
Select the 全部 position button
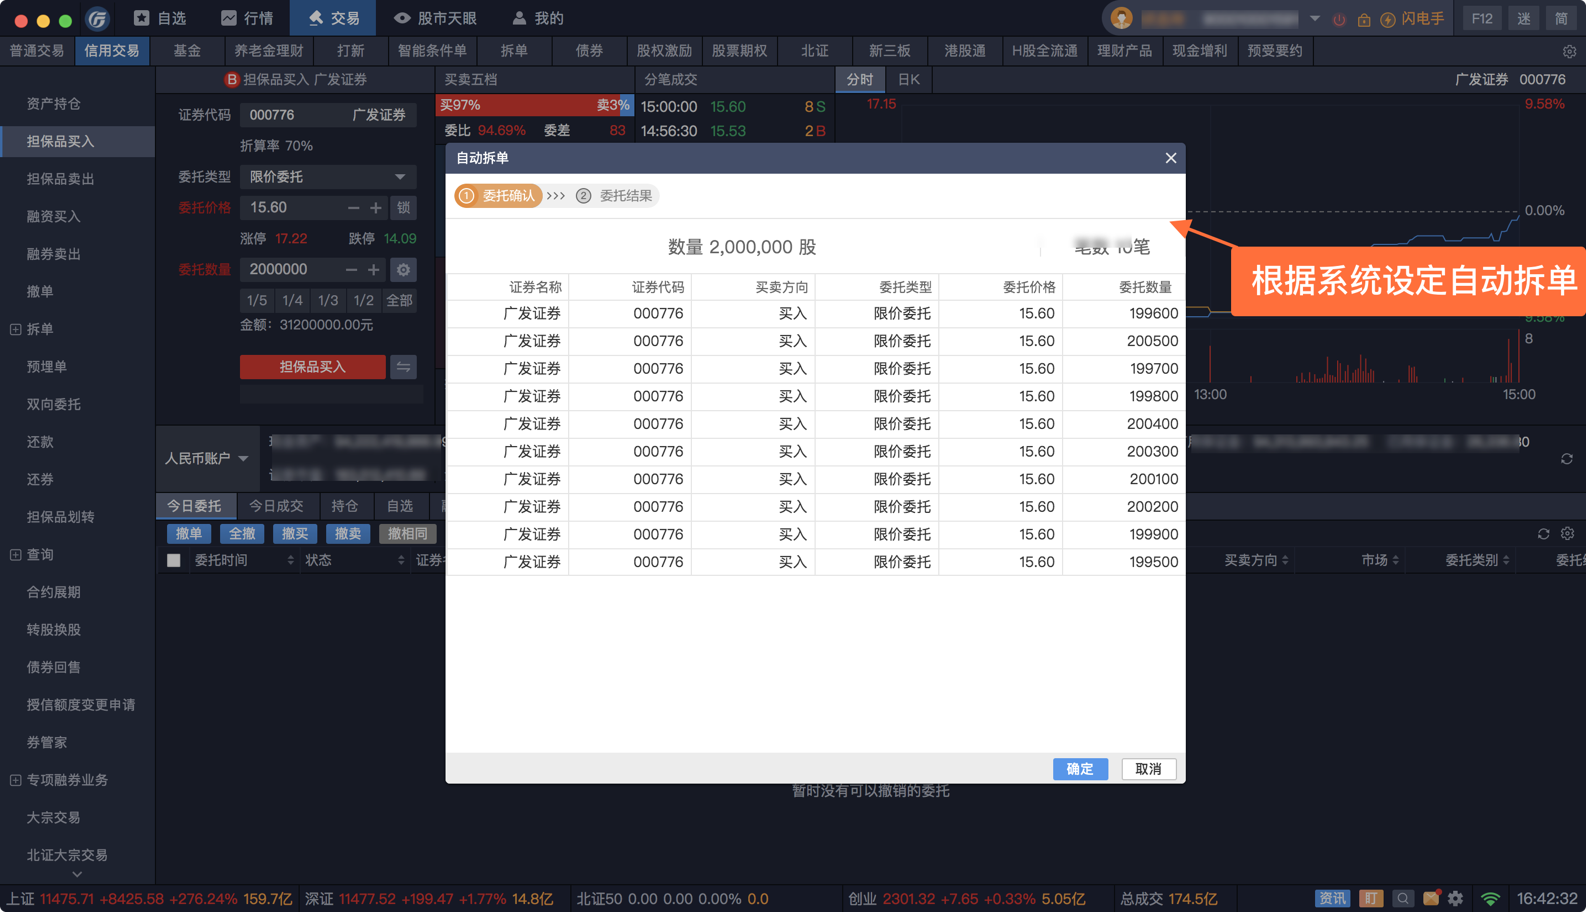[399, 300]
